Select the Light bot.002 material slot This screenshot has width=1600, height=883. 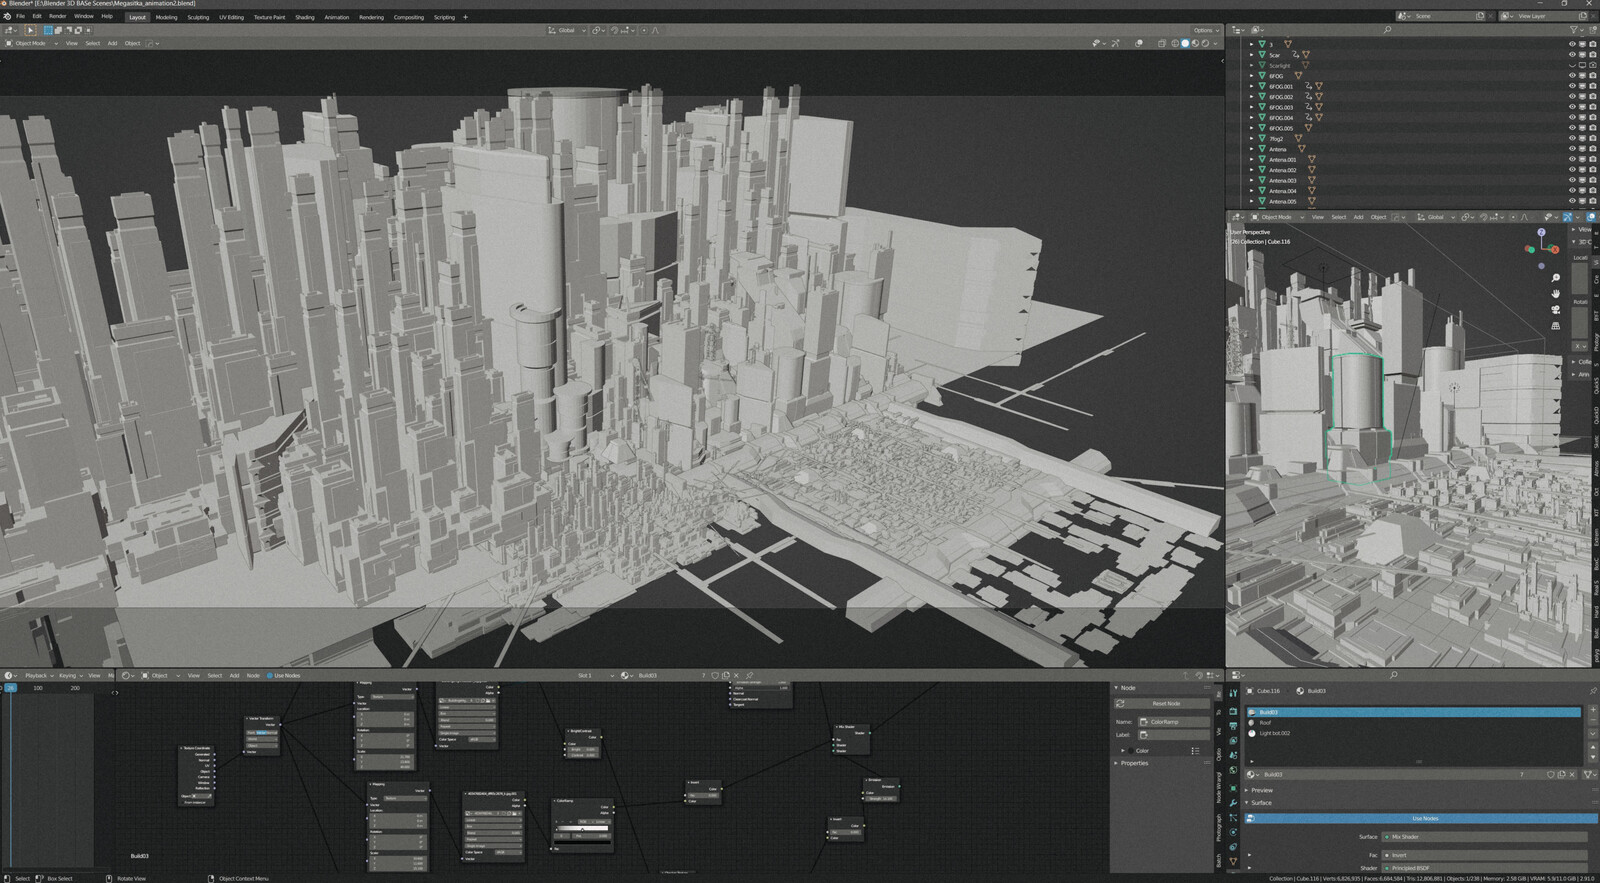pos(1414,733)
